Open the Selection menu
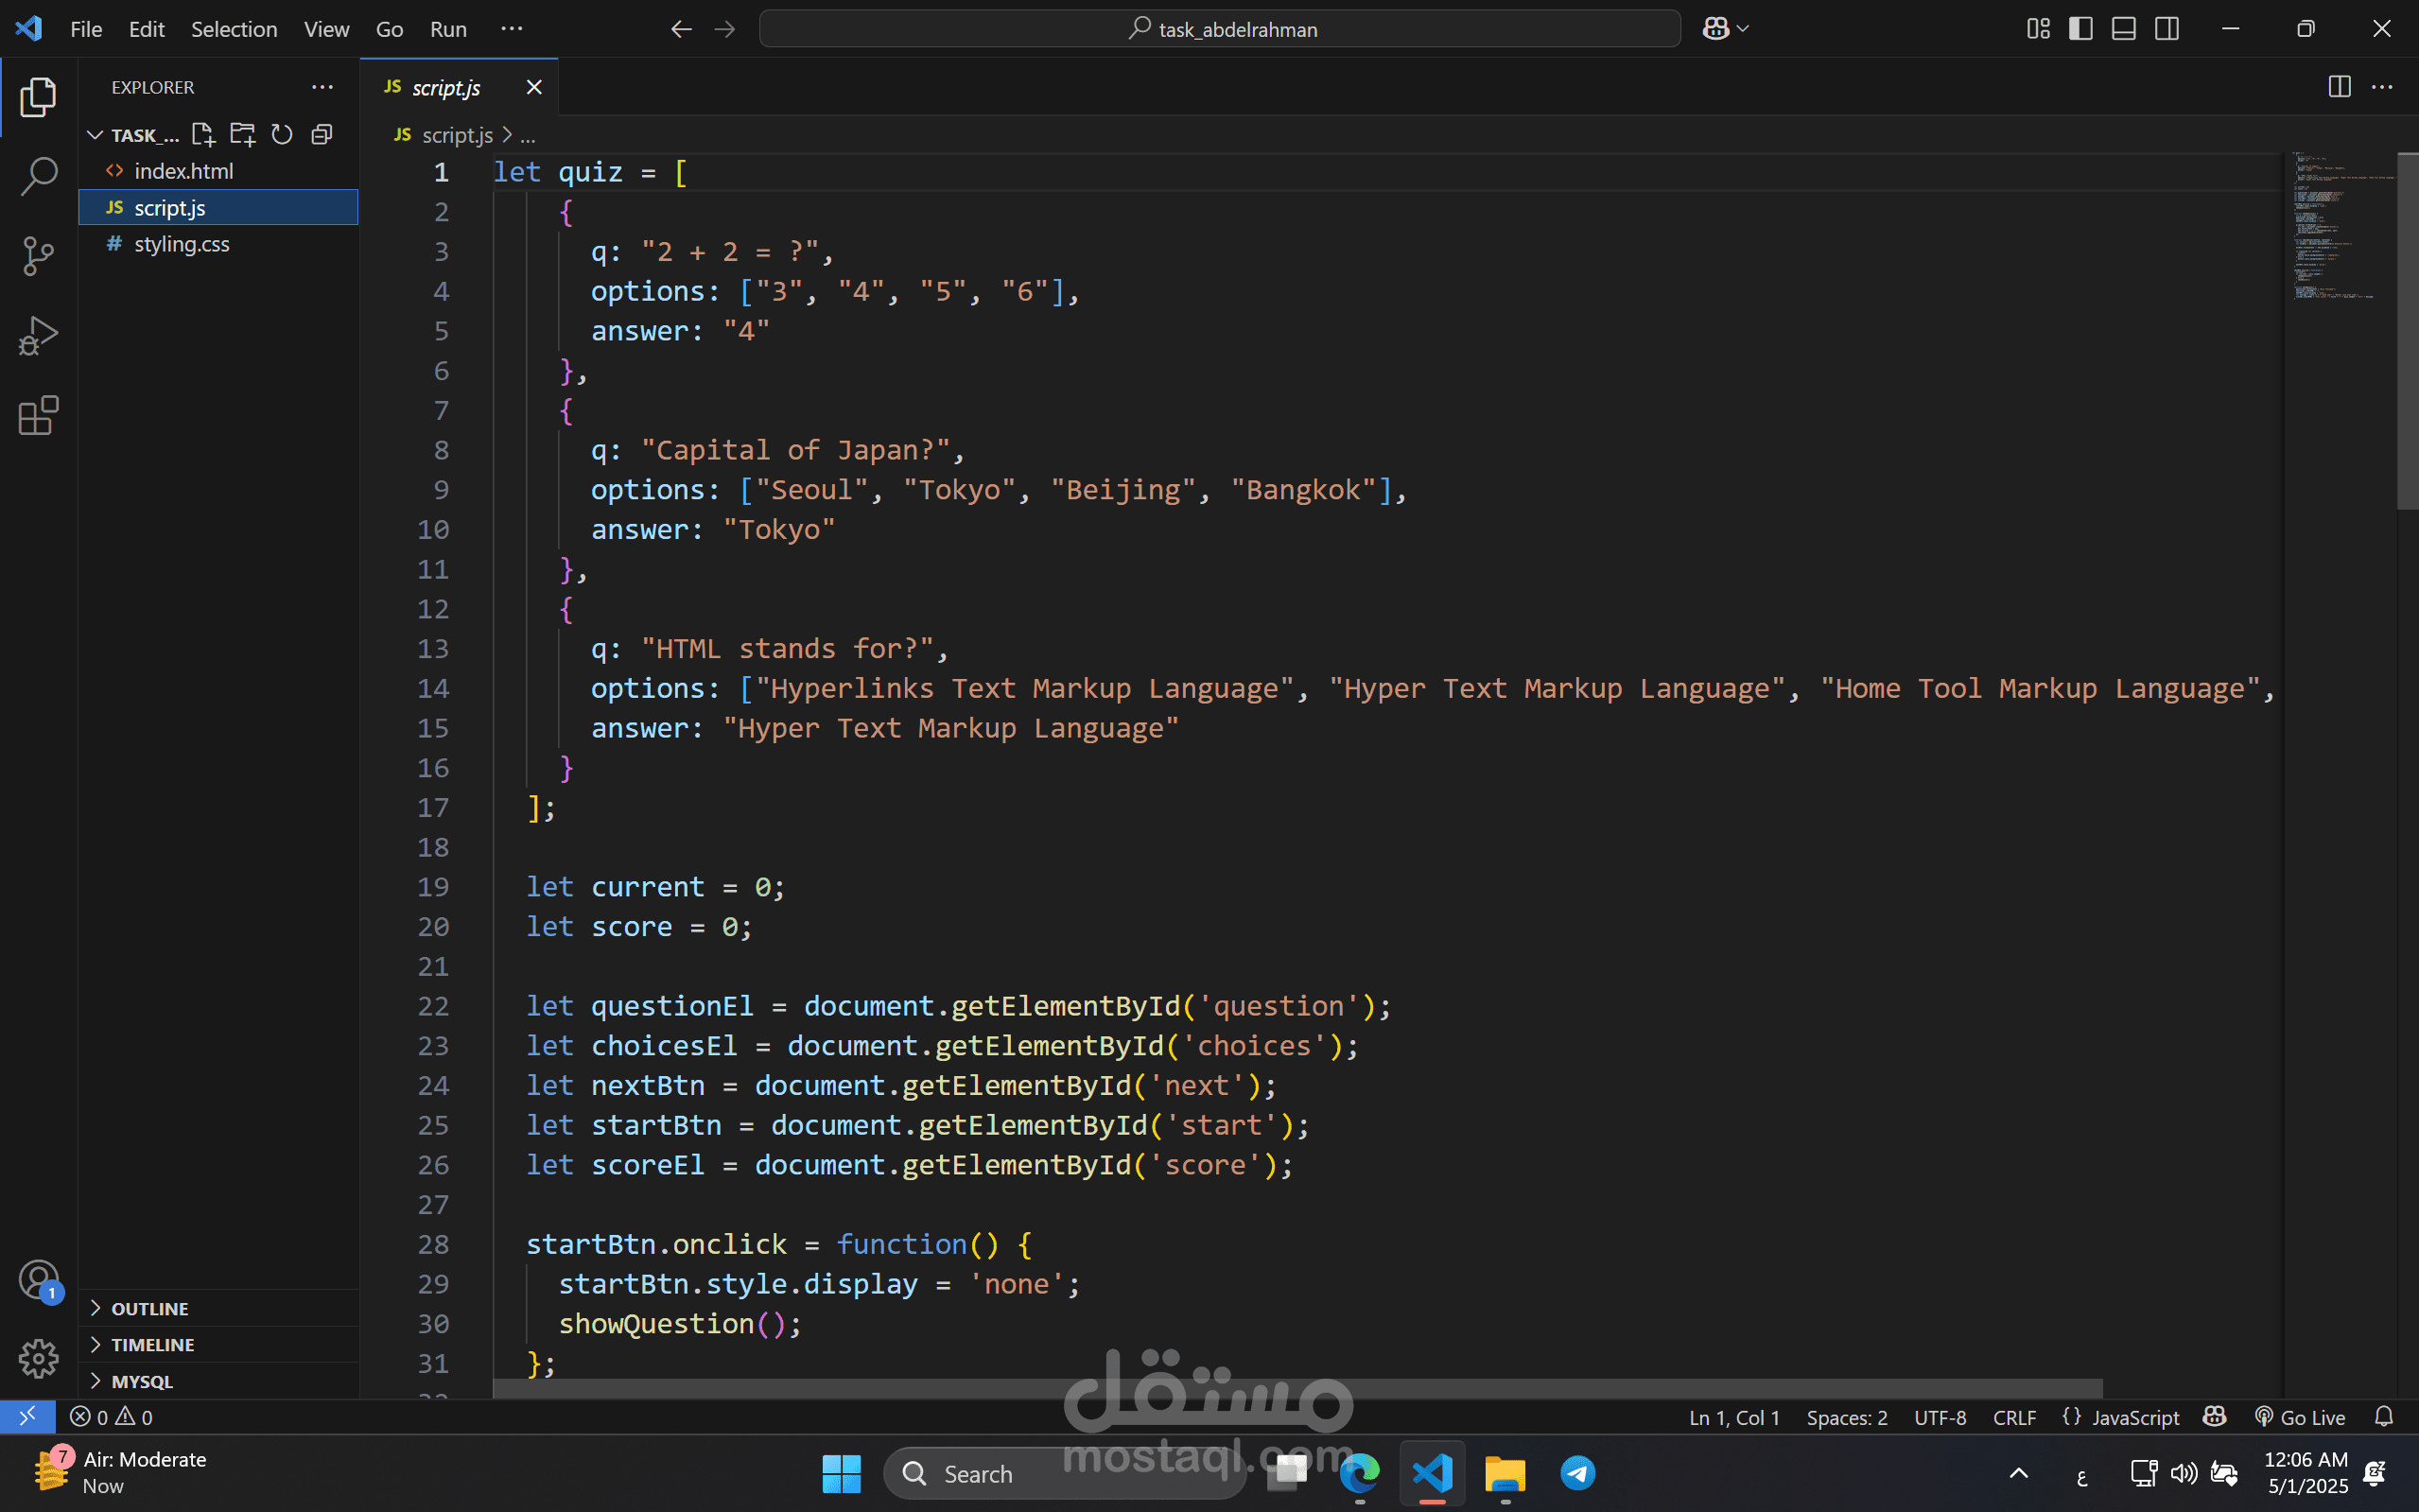Image resolution: width=2419 pixels, height=1512 pixels. [234, 29]
